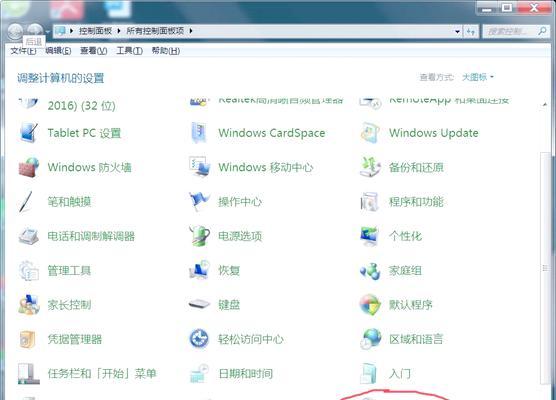
Task: Open 备份和还原 backup icon
Action: (x=370, y=167)
